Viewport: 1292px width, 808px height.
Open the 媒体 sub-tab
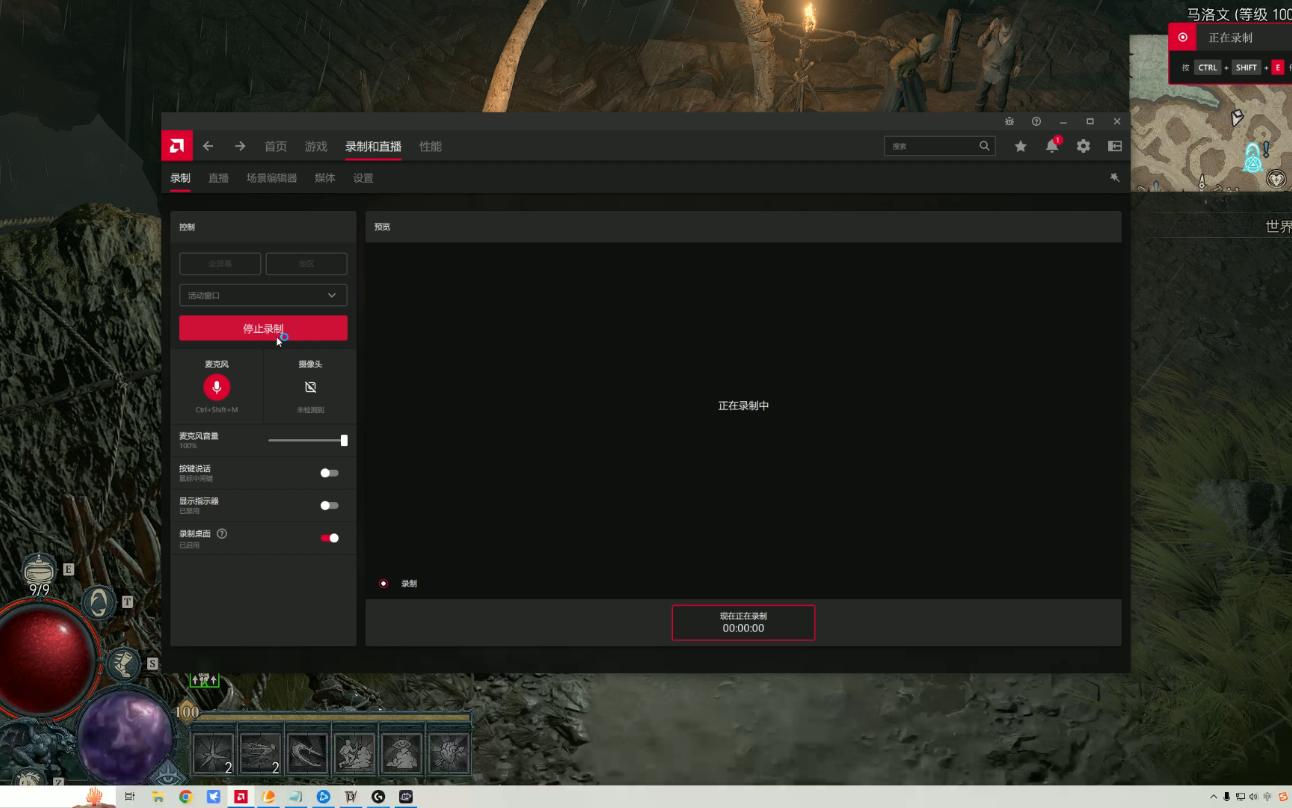point(325,178)
